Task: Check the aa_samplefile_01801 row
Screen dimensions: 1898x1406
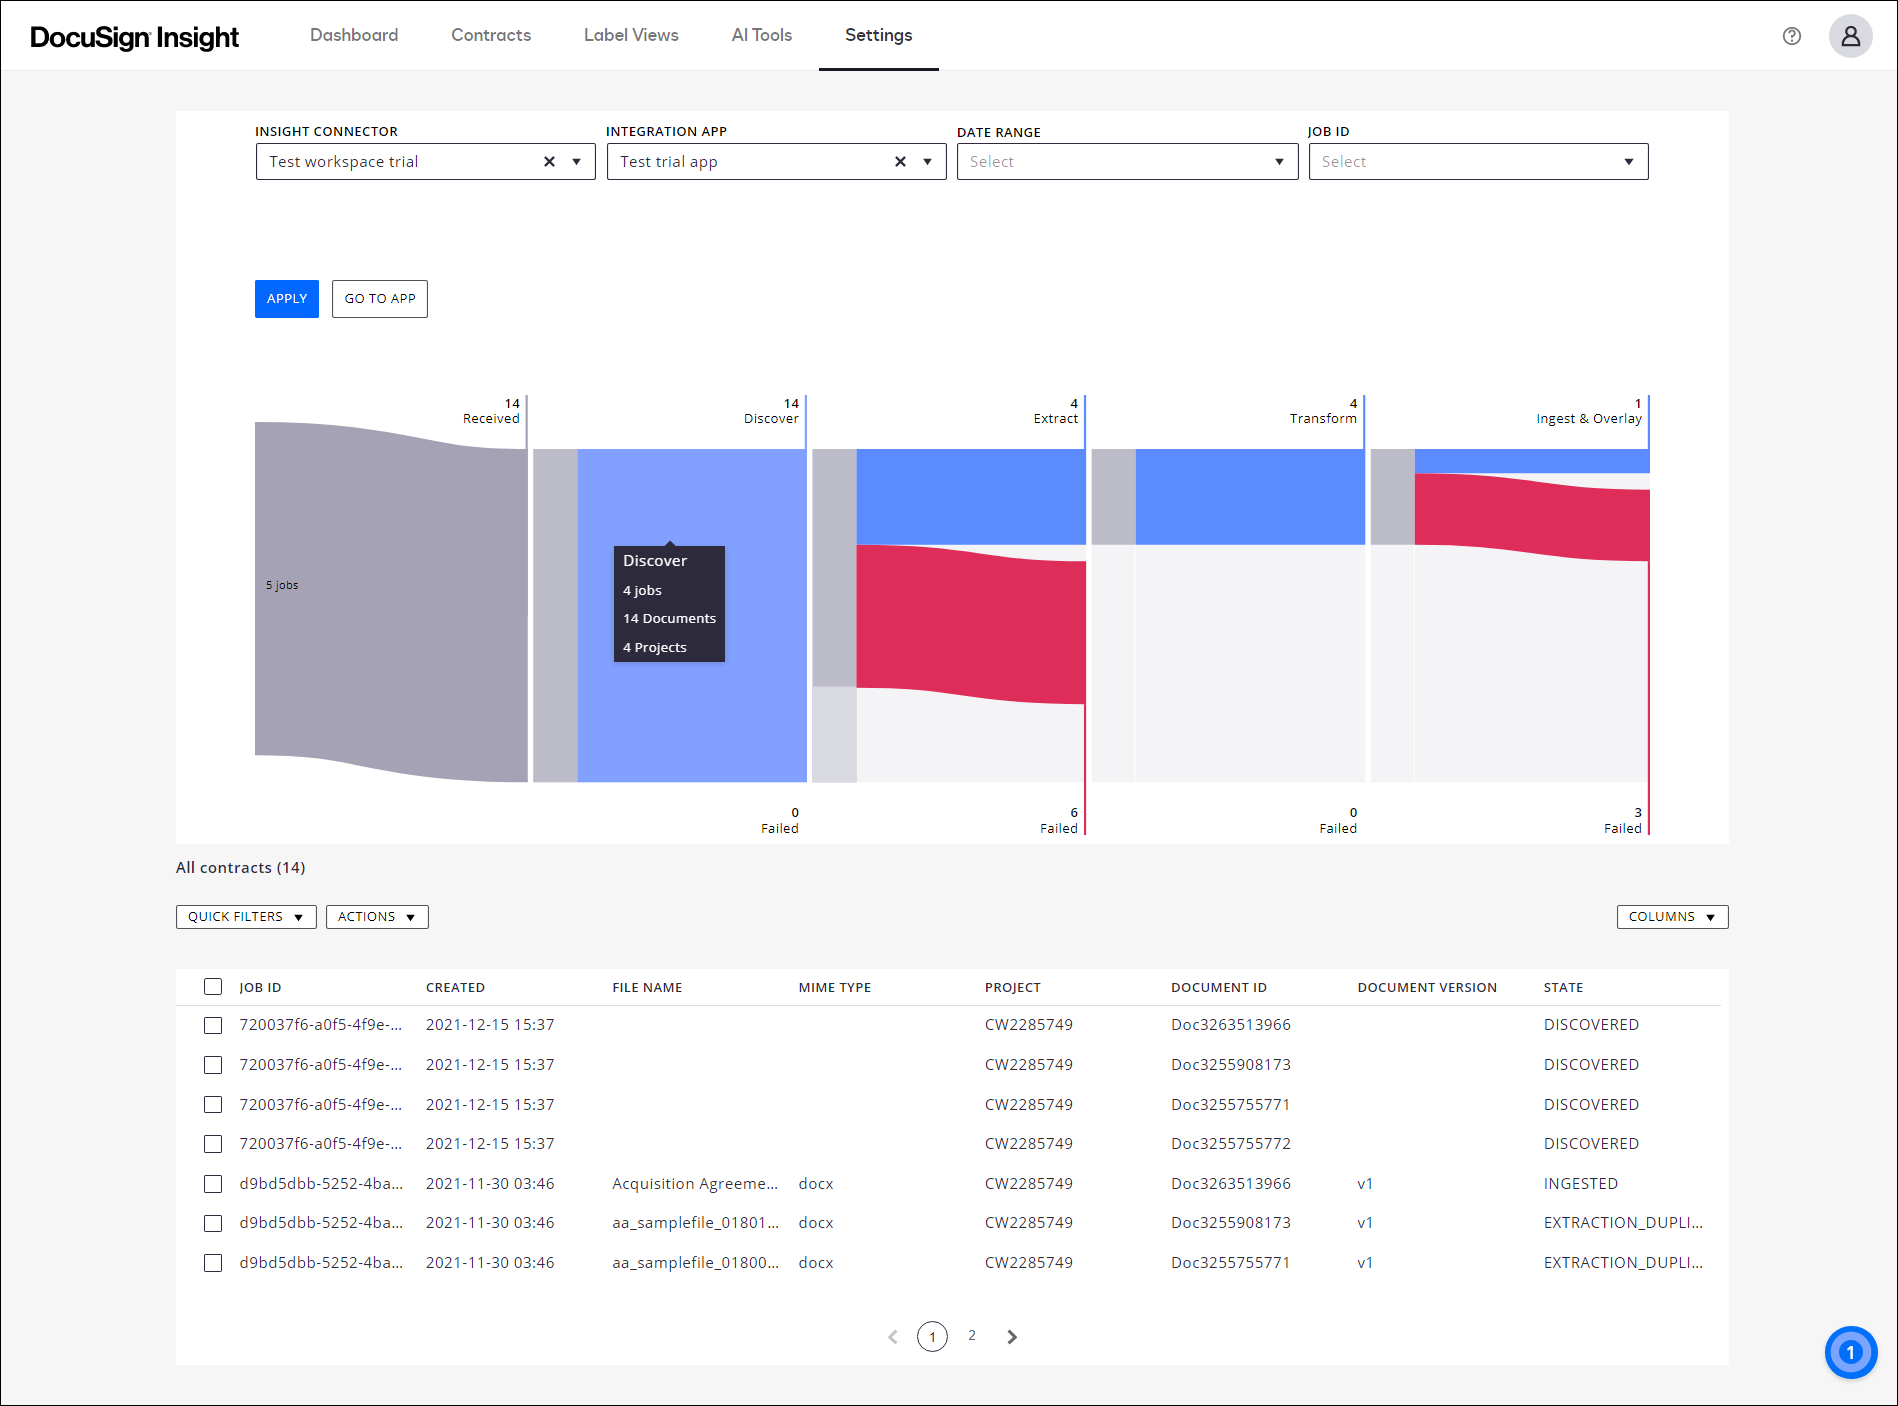Action: point(213,1223)
